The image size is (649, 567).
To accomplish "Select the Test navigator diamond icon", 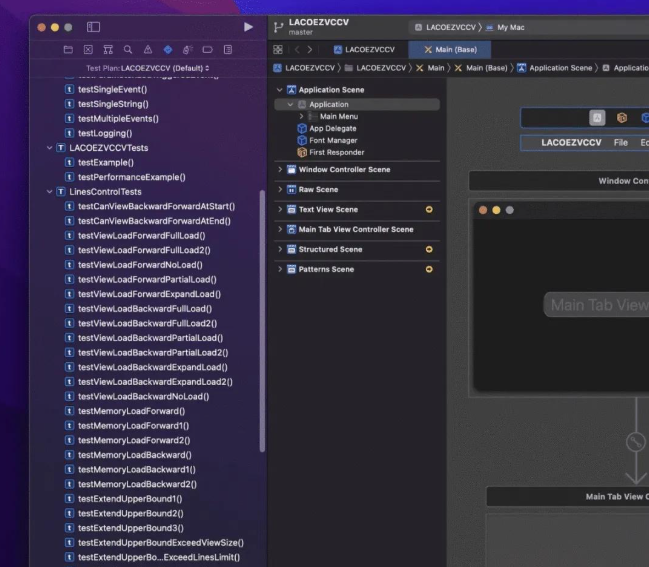I will [x=168, y=50].
